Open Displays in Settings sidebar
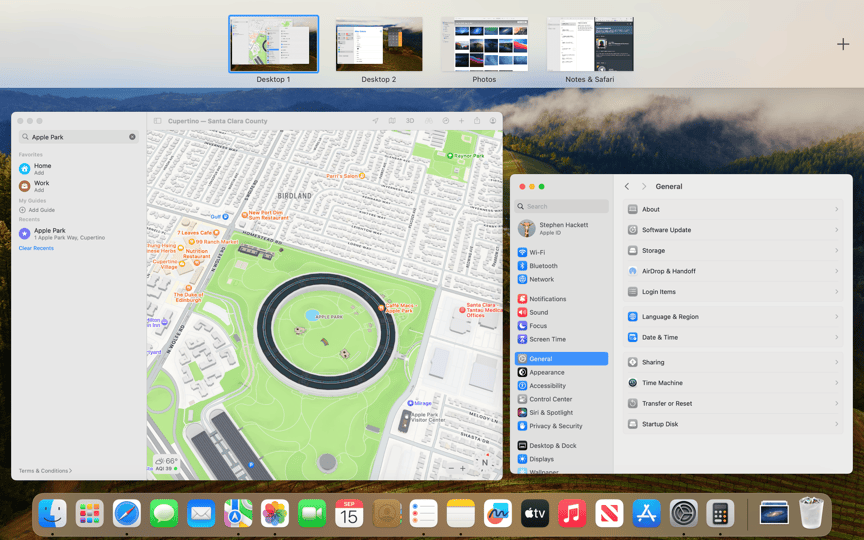This screenshot has height=540, width=864. click(x=561, y=459)
